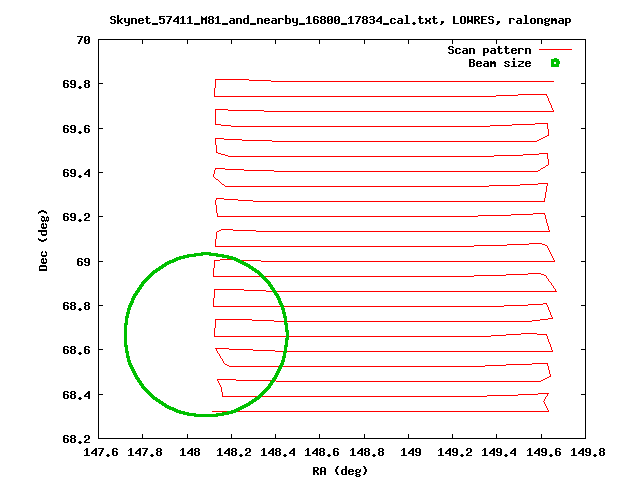Click the RA axis value 149.6
This screenshot has width=640, height=480.
coord(543,452)
